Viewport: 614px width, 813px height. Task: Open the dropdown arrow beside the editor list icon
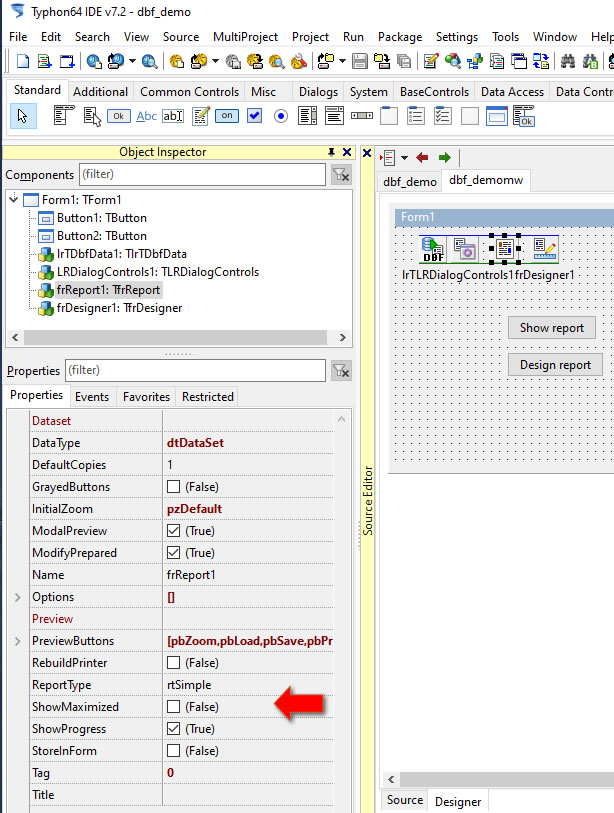click(404, 158)
